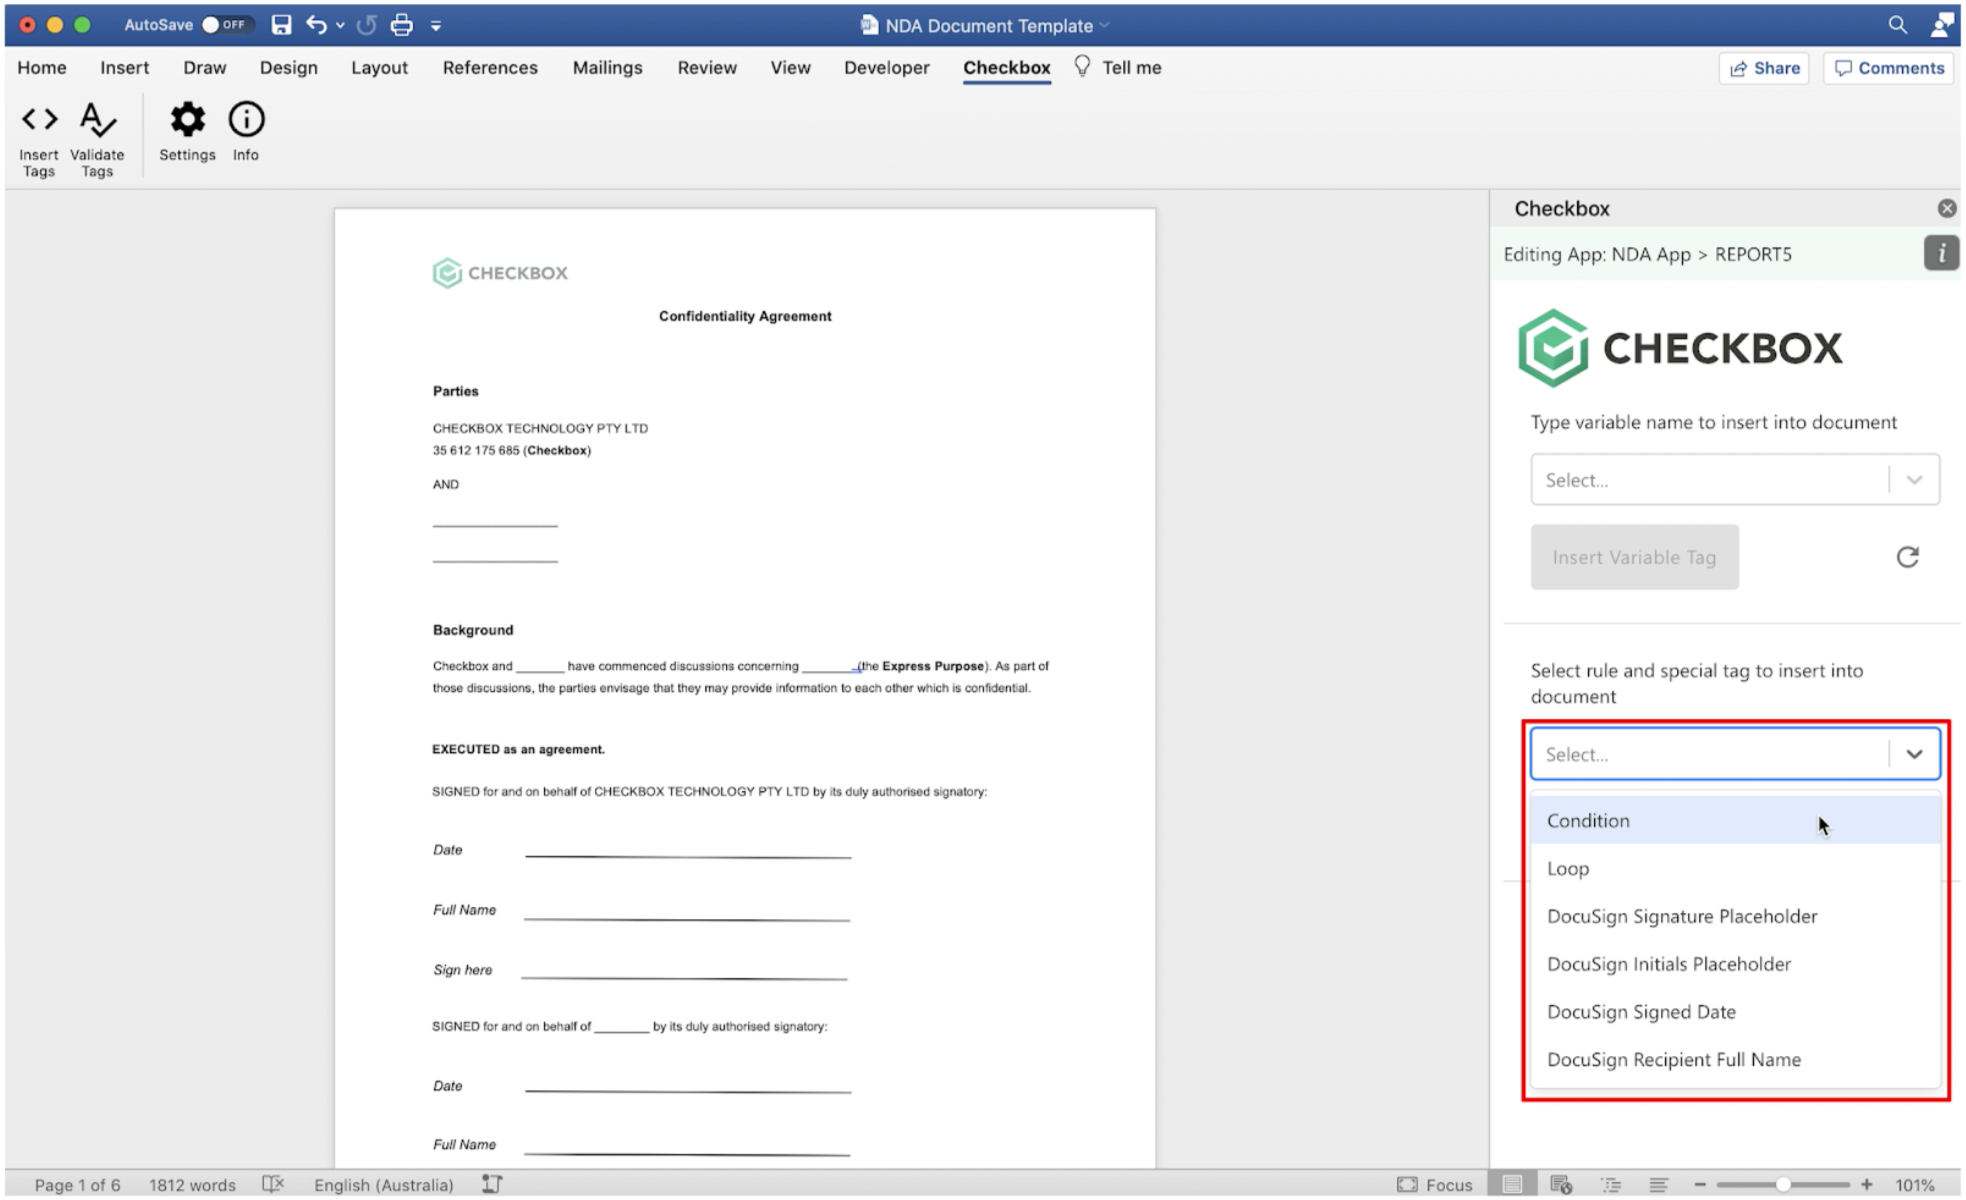Open Customize Quick Access Toolbar arrow
This screenshot has height=1200, width=1966.
(436, 26)
